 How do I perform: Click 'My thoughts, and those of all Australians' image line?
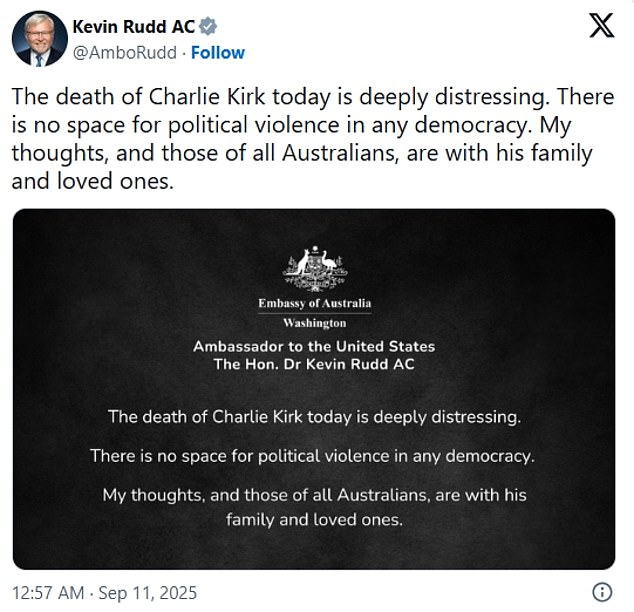tap(314, 495)
